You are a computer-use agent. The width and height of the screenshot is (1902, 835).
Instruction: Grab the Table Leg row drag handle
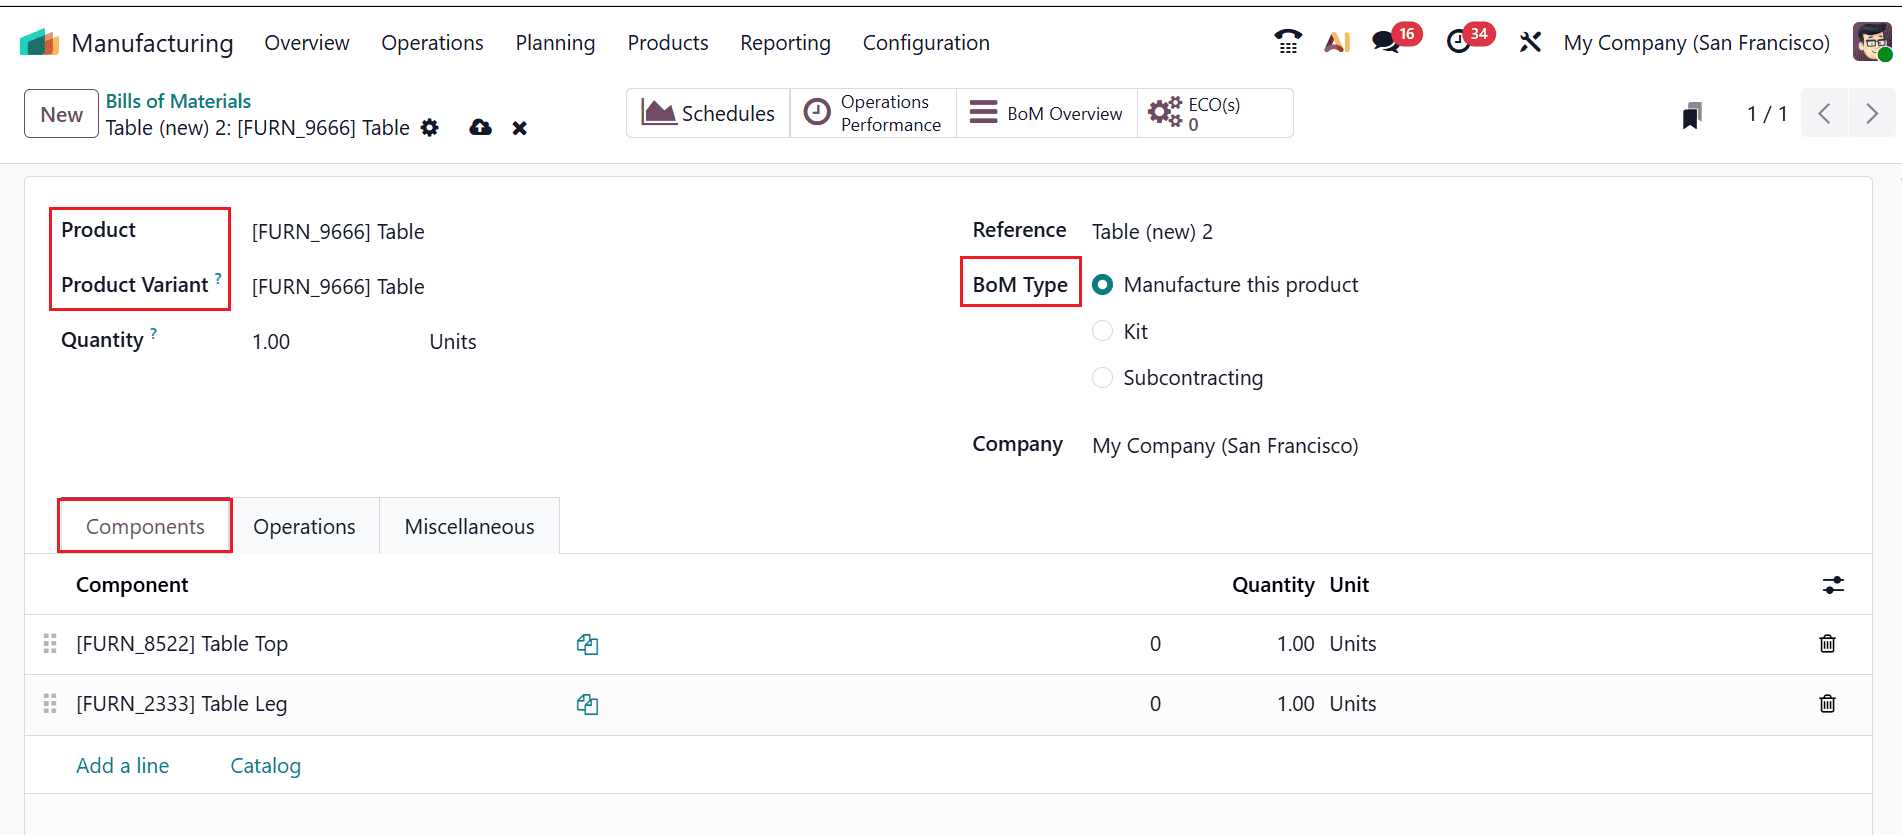[x=50, y=704]
